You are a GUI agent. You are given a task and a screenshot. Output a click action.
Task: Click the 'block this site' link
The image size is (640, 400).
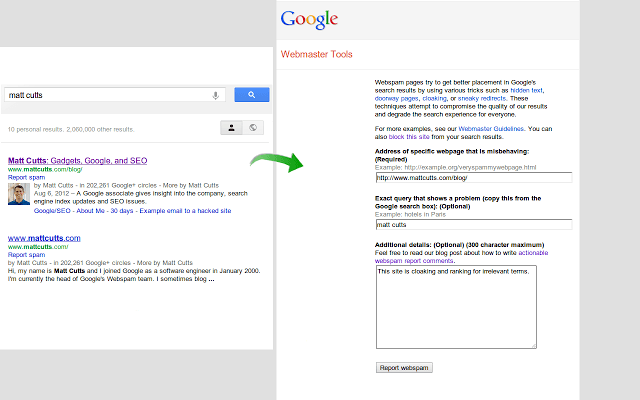coord(409,137)
